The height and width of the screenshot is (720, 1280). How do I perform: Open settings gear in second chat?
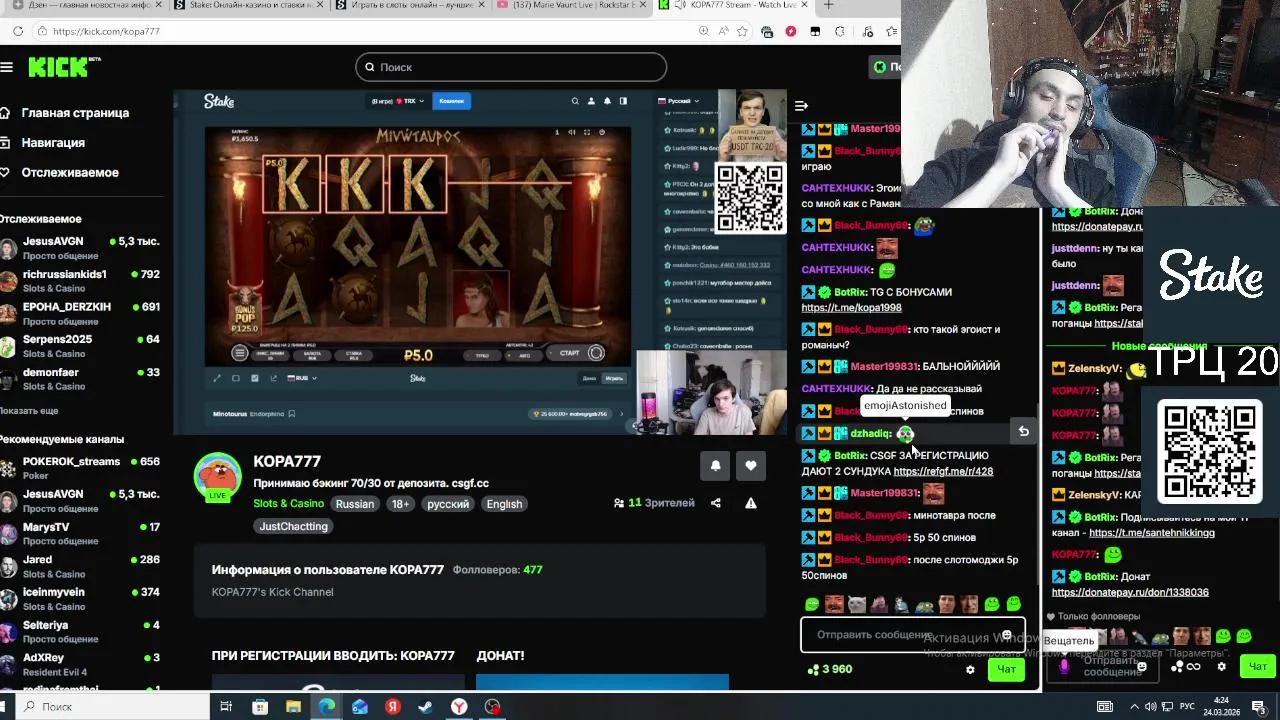pos(1221,666)
